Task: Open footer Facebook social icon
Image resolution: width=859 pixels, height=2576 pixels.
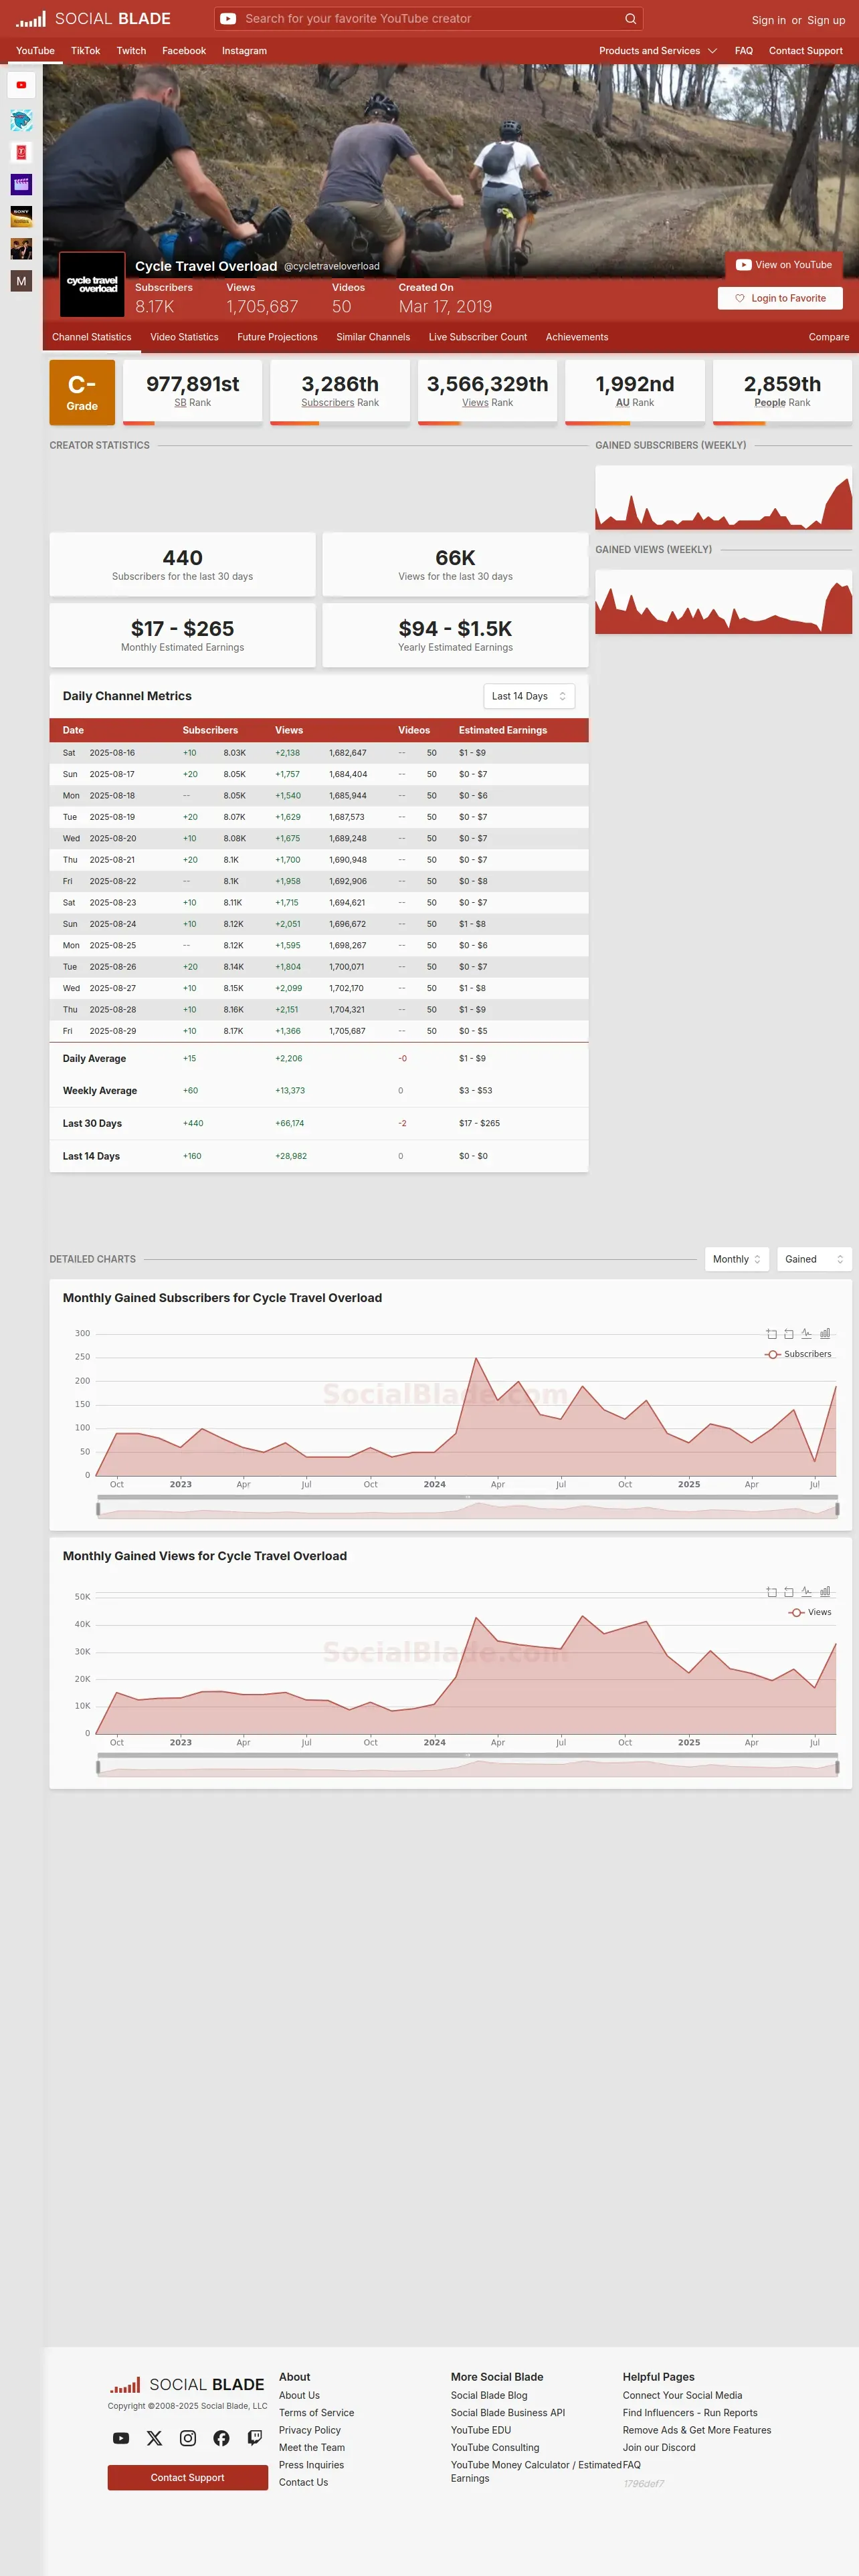Action: [221, 2438]
